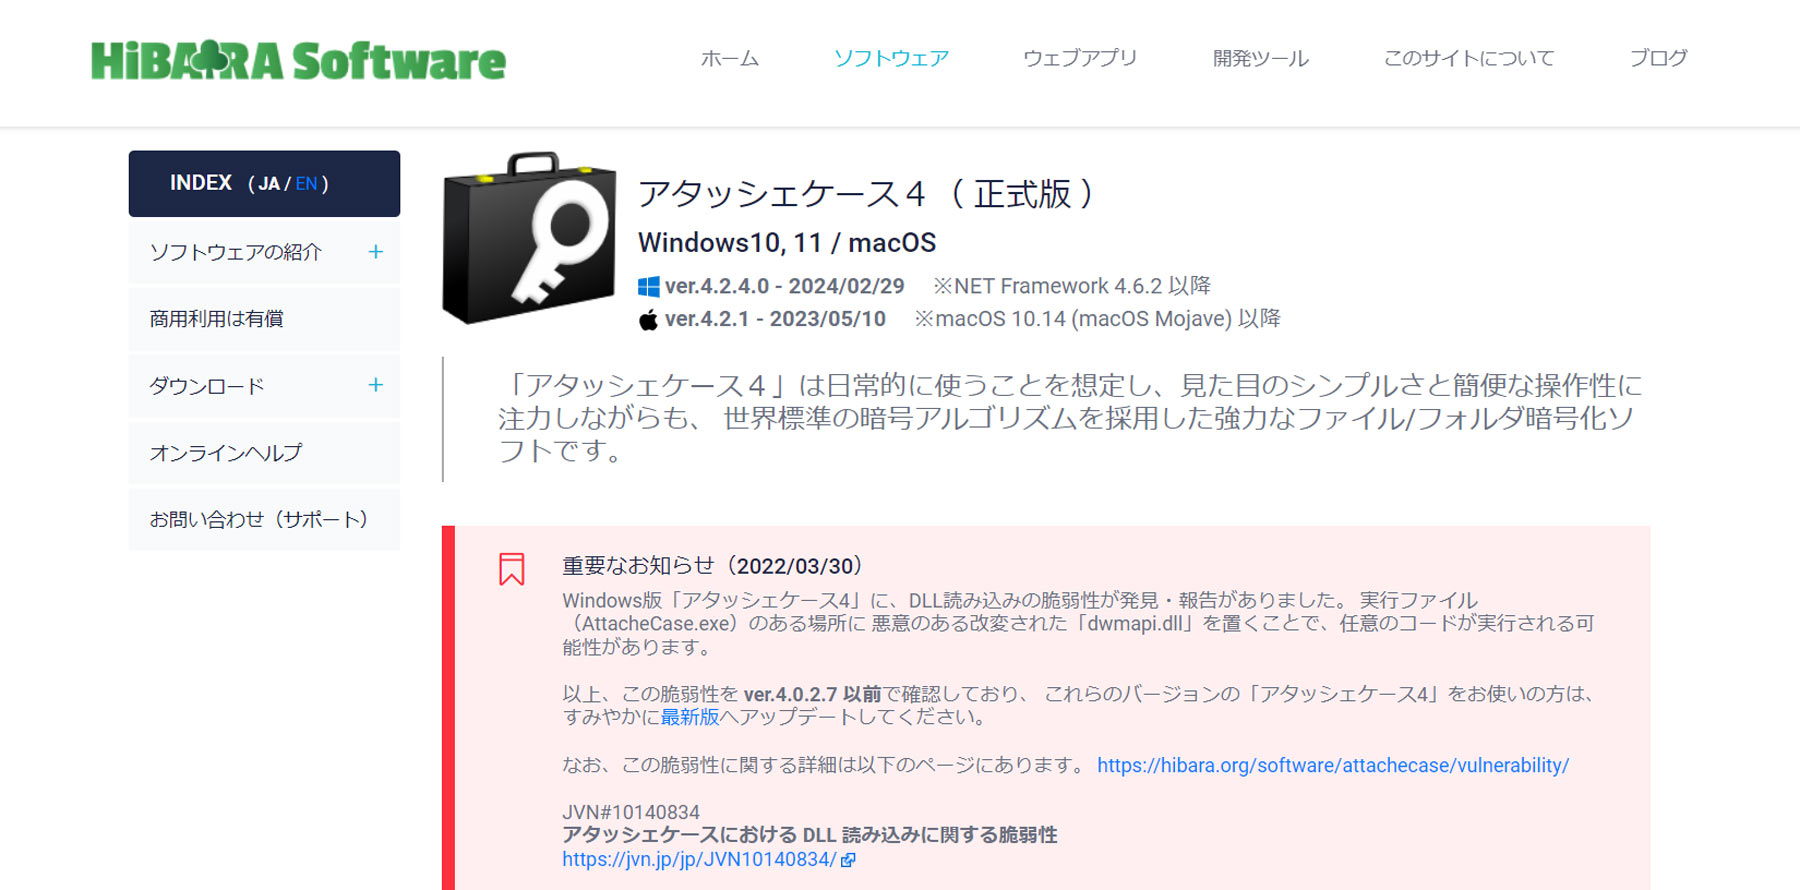This screenshot has width=1800, height=890.
Task: Open the ホーム nav item
Action: tap(730, 58)
